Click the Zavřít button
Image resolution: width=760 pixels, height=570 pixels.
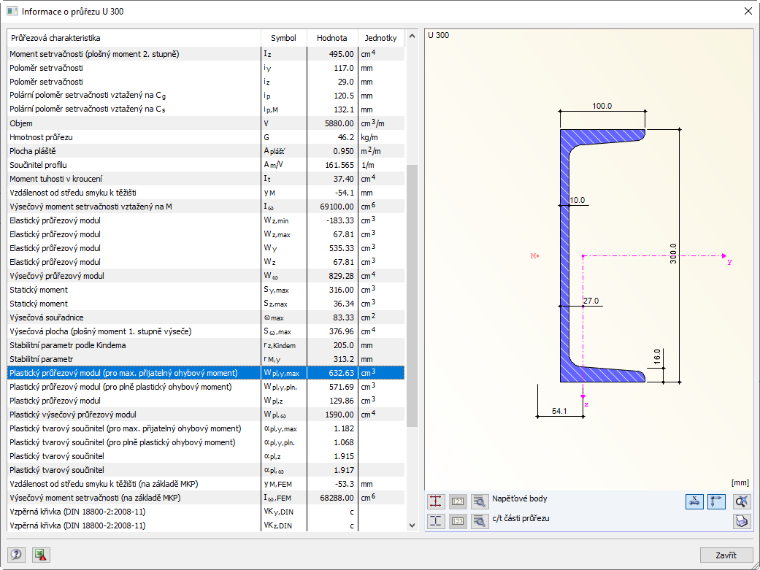(x=726, y=555)
